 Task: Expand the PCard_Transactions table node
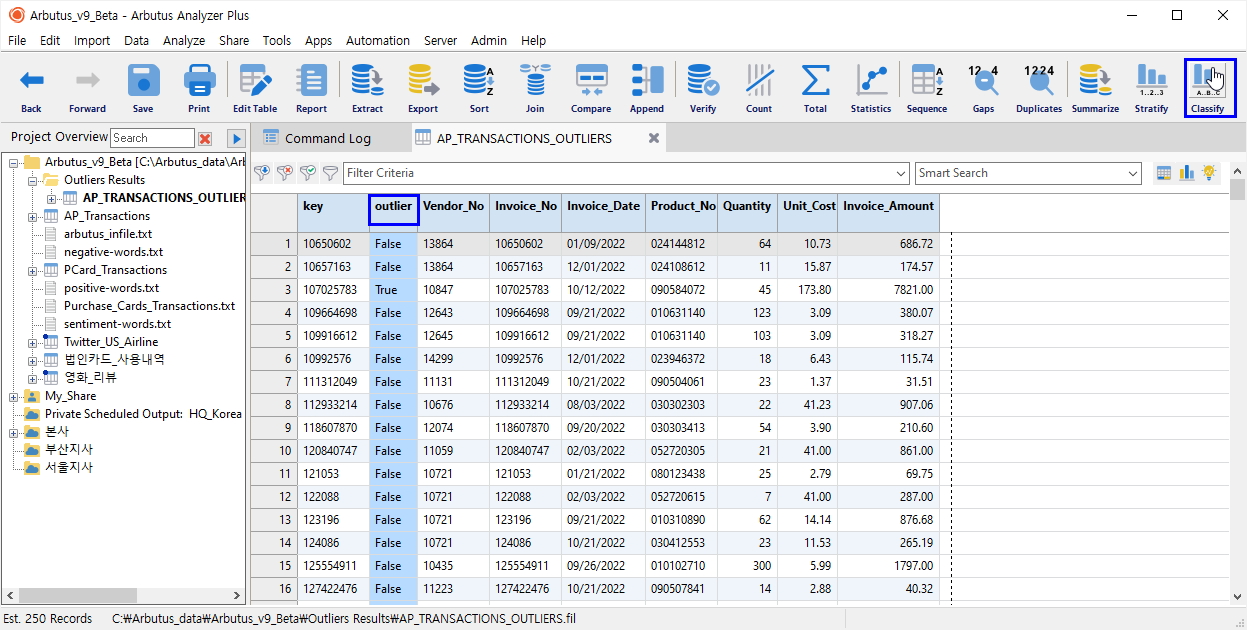(33, 270)
